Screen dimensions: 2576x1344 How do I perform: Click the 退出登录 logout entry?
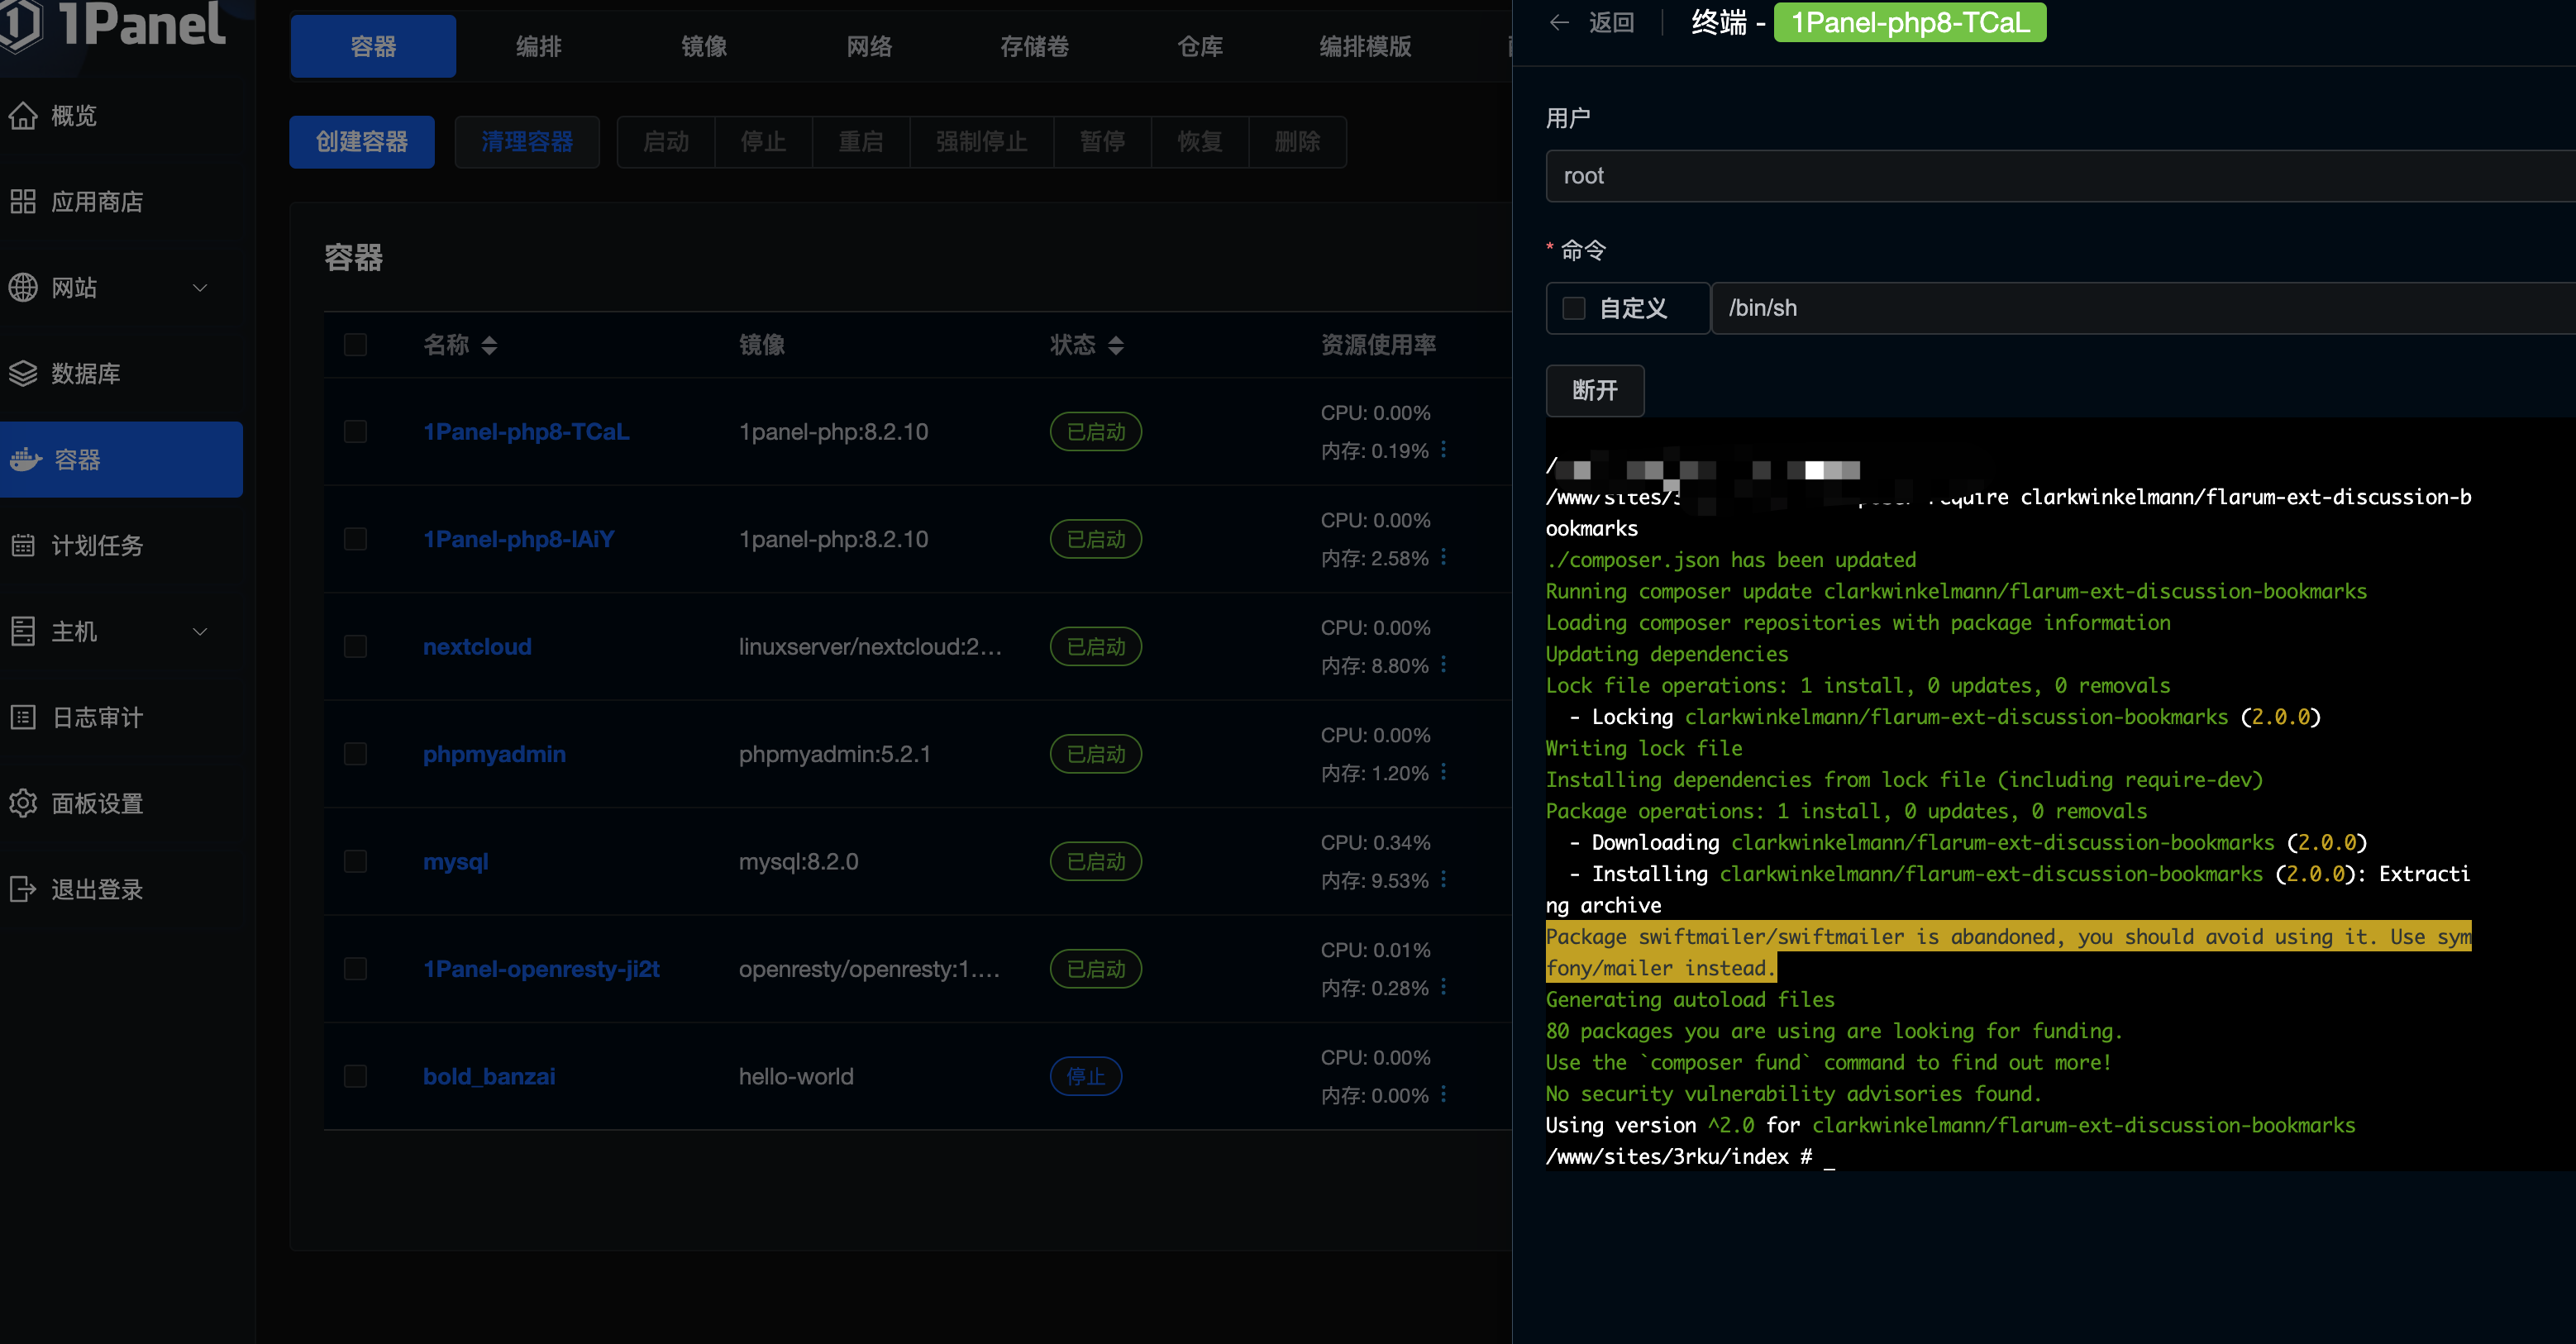[97, 889]
